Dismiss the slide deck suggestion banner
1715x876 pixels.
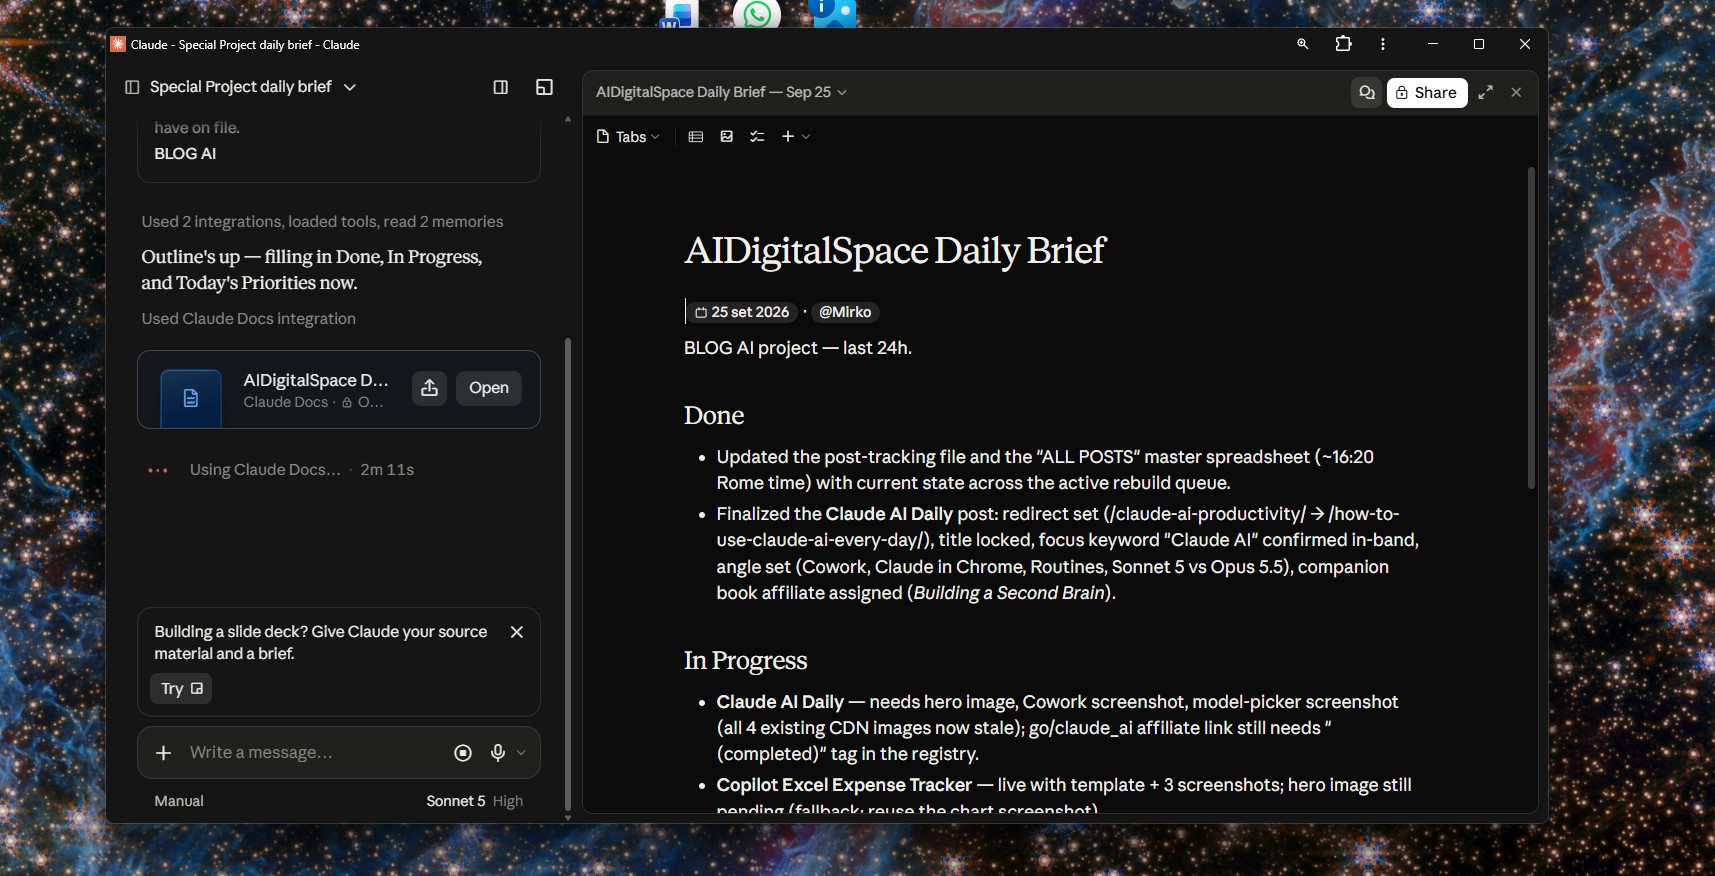point(517,632)
